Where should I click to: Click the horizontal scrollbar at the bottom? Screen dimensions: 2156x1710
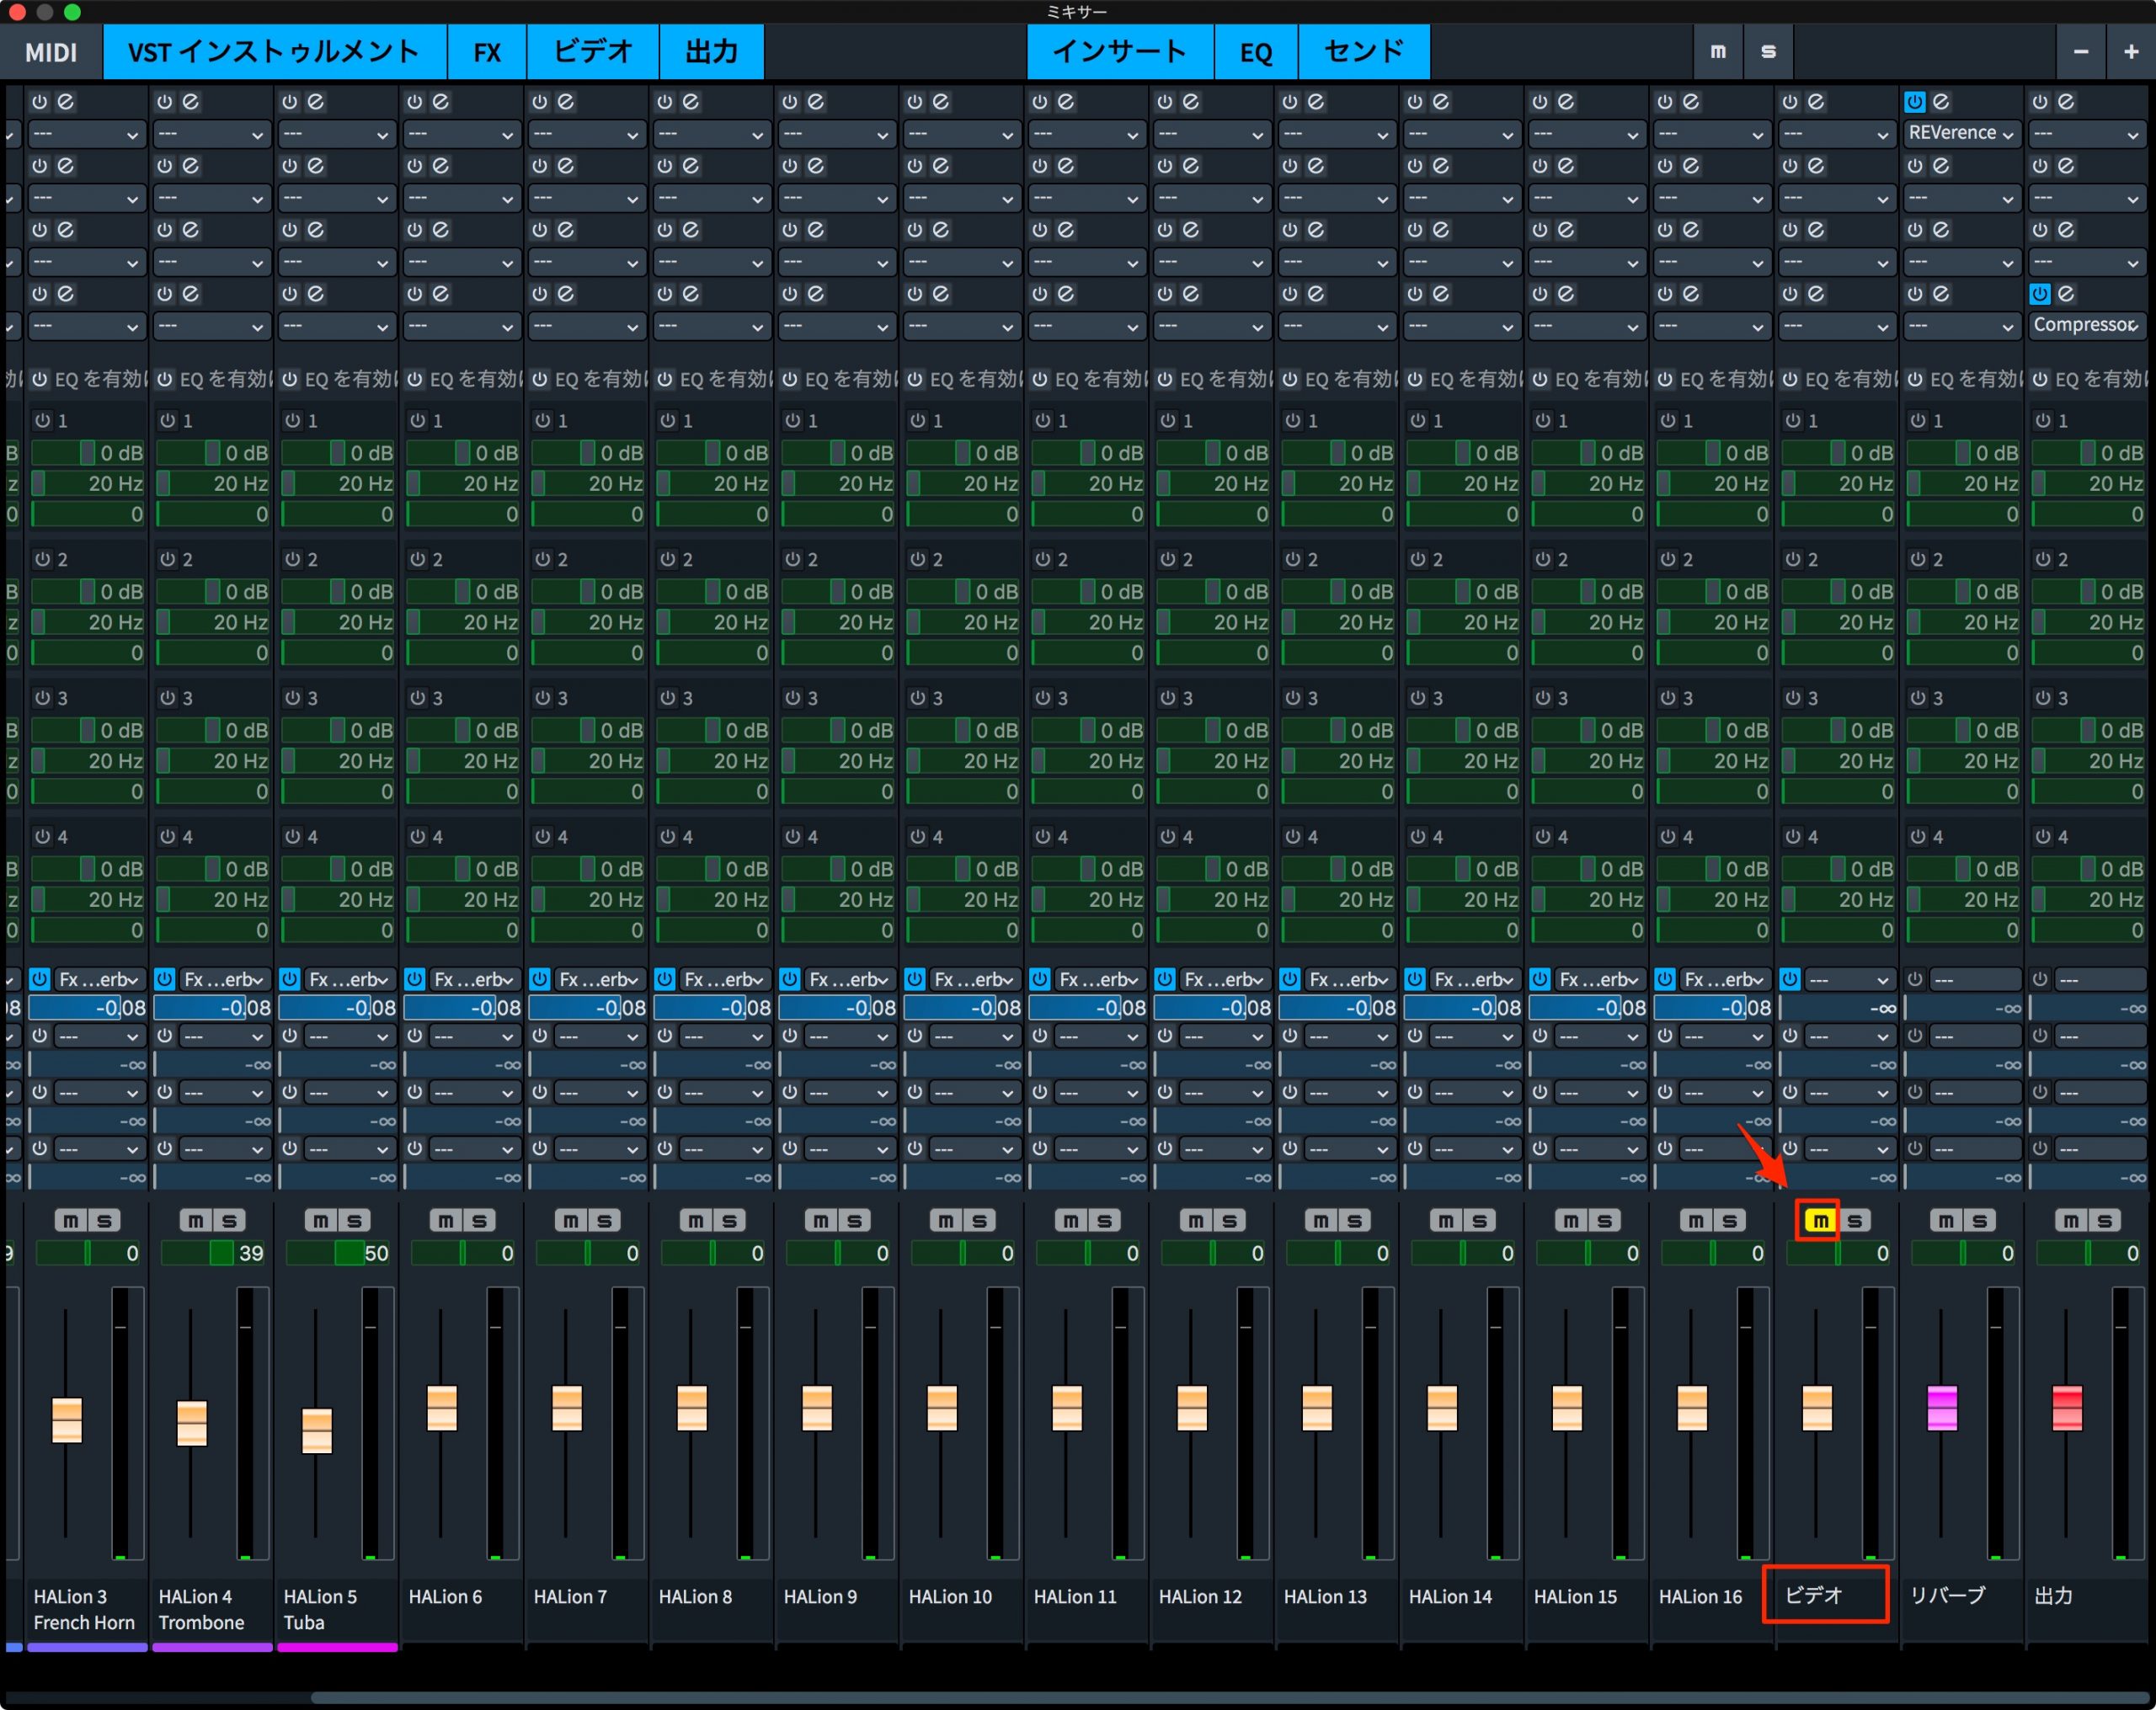click(x=1231, y=1697)
